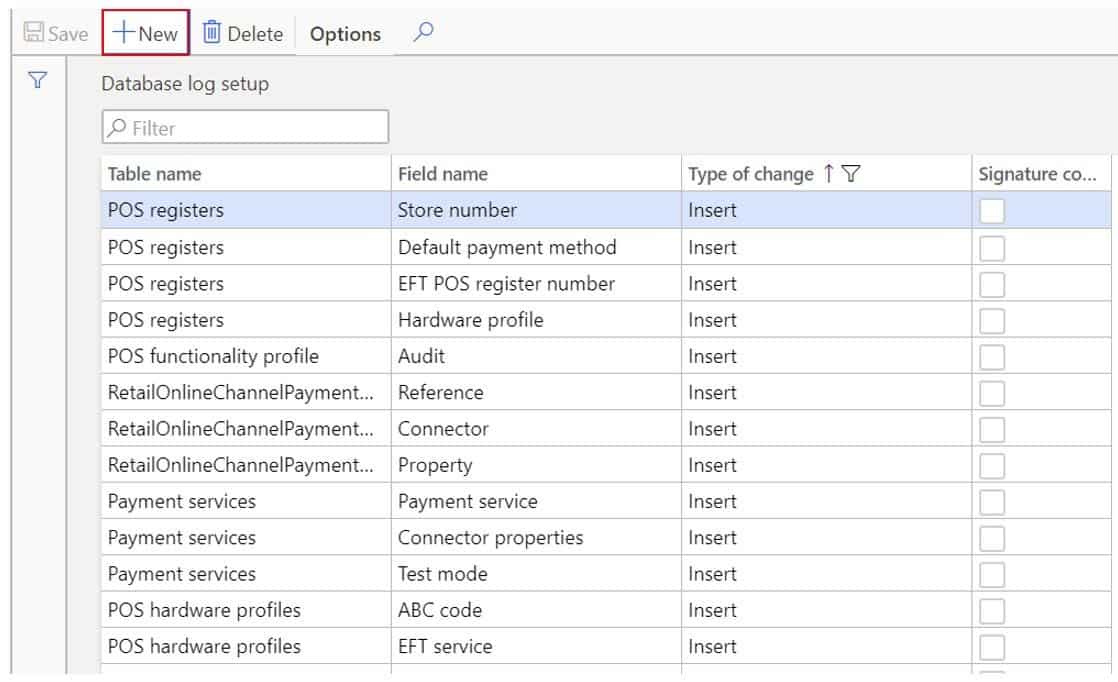
Task: Open the Options menu
Action: (x=344, y=33)
